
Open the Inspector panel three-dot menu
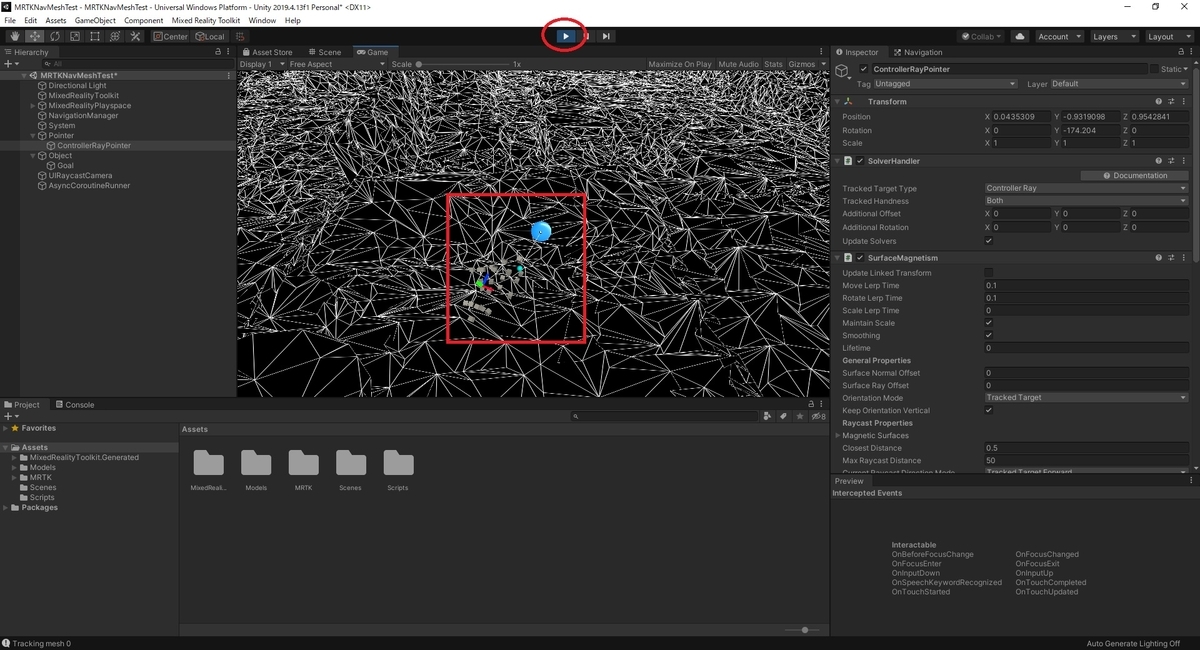coord(1191,52)
